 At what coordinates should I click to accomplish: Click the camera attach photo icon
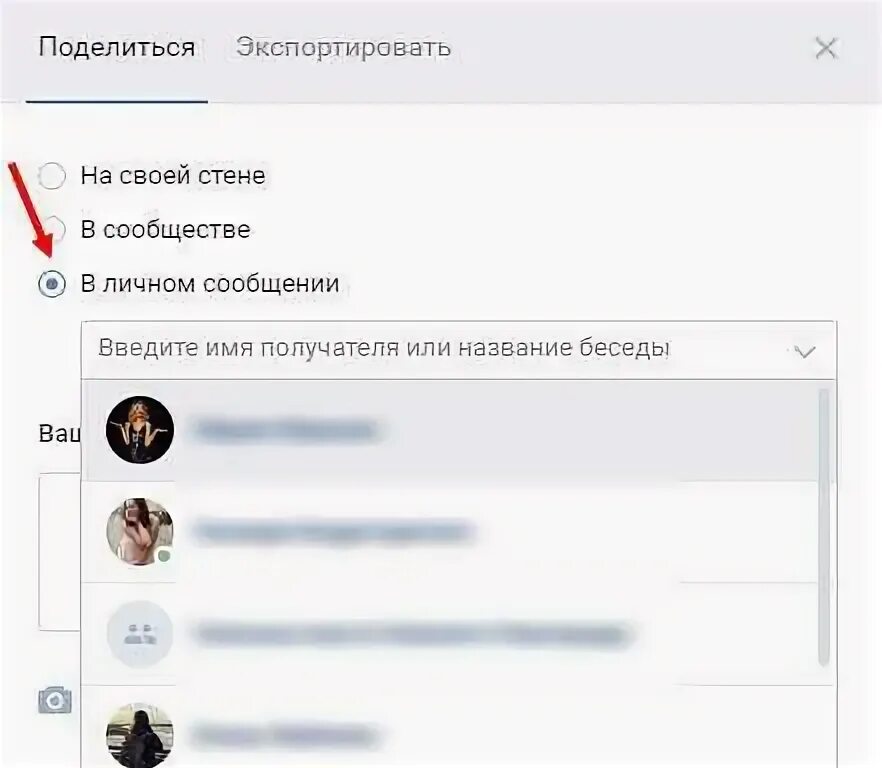tap(55, 700)
